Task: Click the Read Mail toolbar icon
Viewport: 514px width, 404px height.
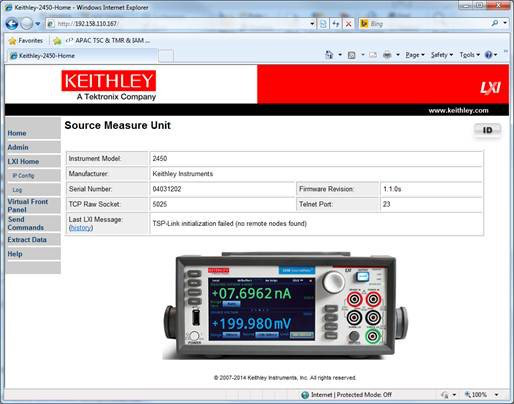Action: point(373,55)
